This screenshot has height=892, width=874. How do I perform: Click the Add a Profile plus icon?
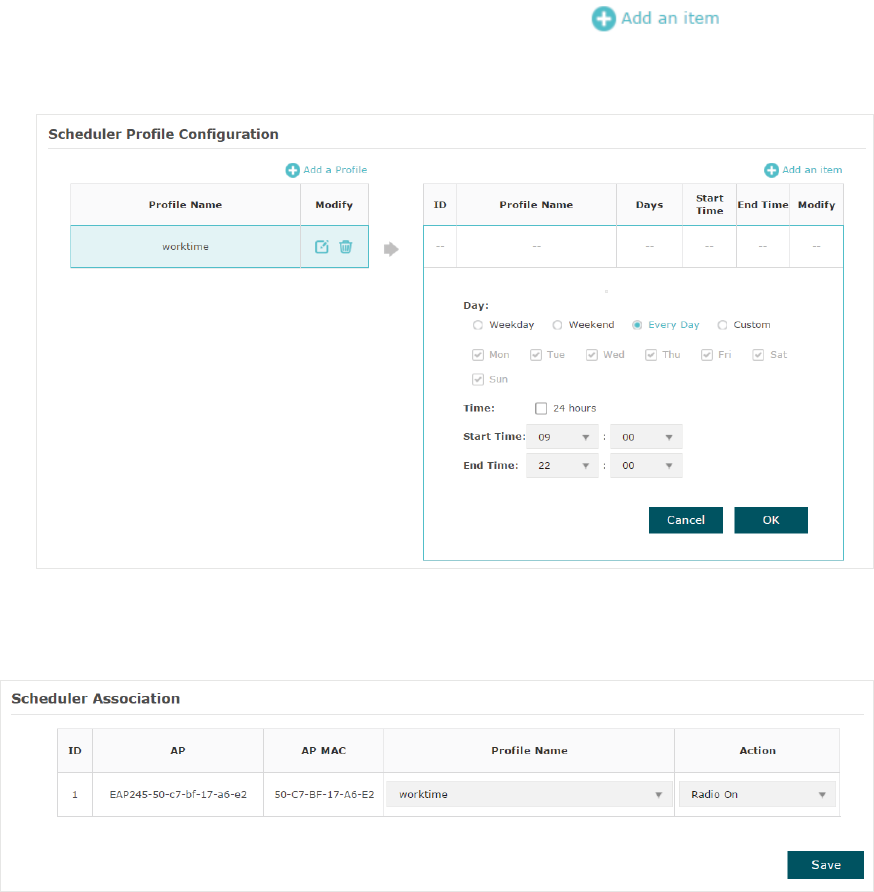pyautogui.click(x=292, y=170)
